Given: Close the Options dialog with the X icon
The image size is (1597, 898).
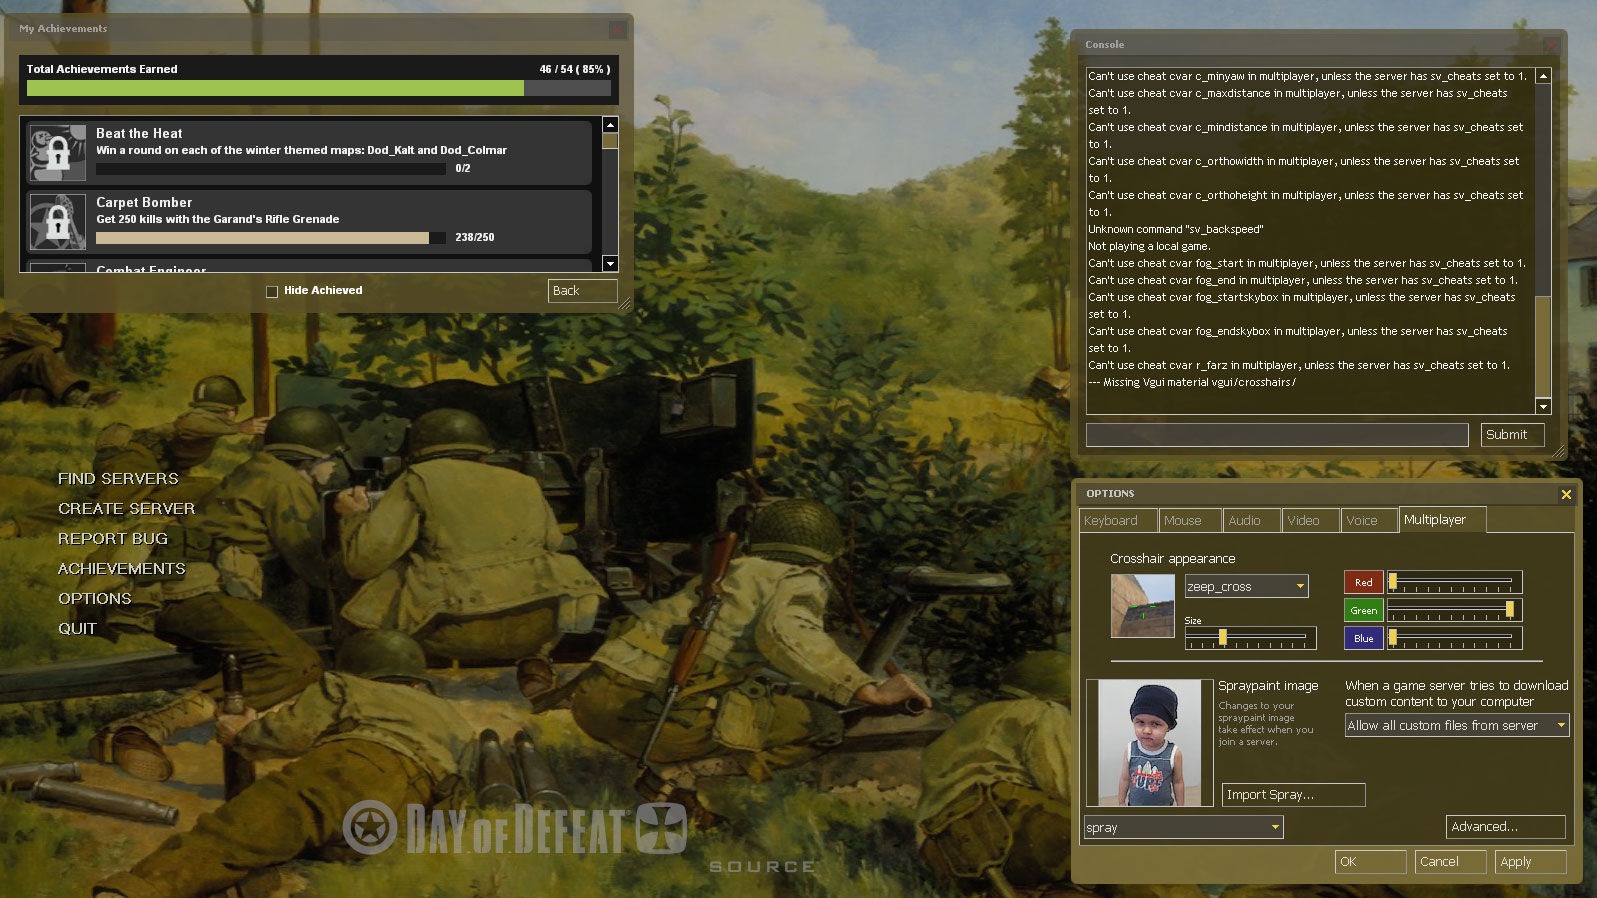Looking at the screenshot, I should (x=1566, y=494).
